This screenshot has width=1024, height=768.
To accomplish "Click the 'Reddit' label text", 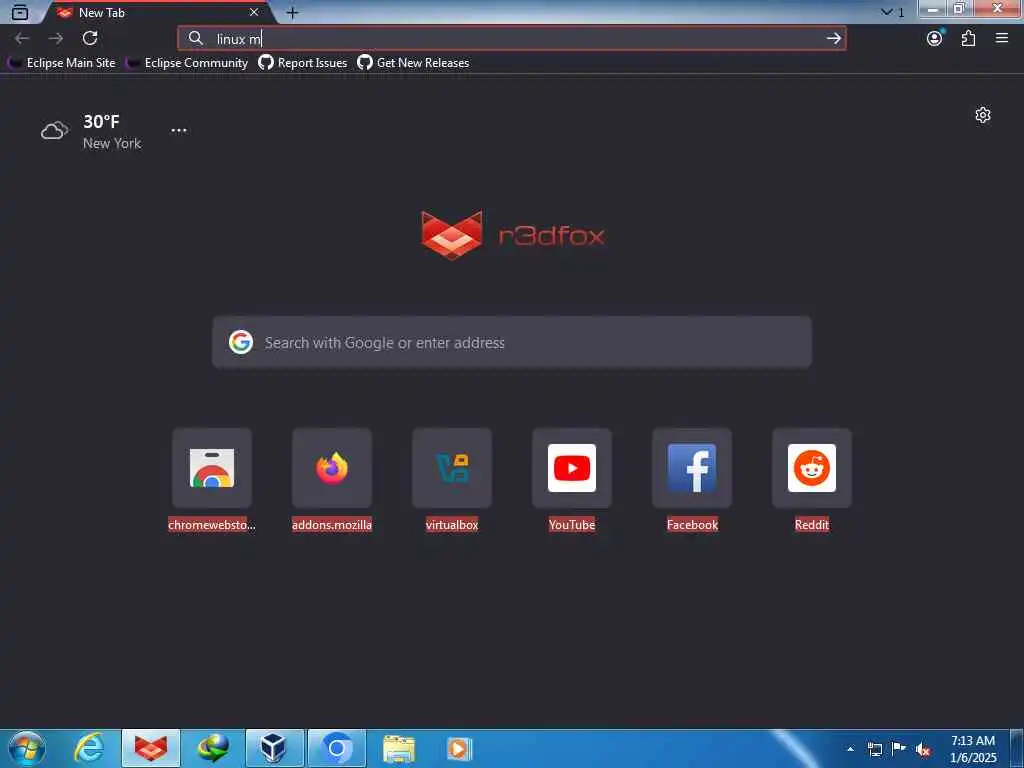I will (812, 524).
